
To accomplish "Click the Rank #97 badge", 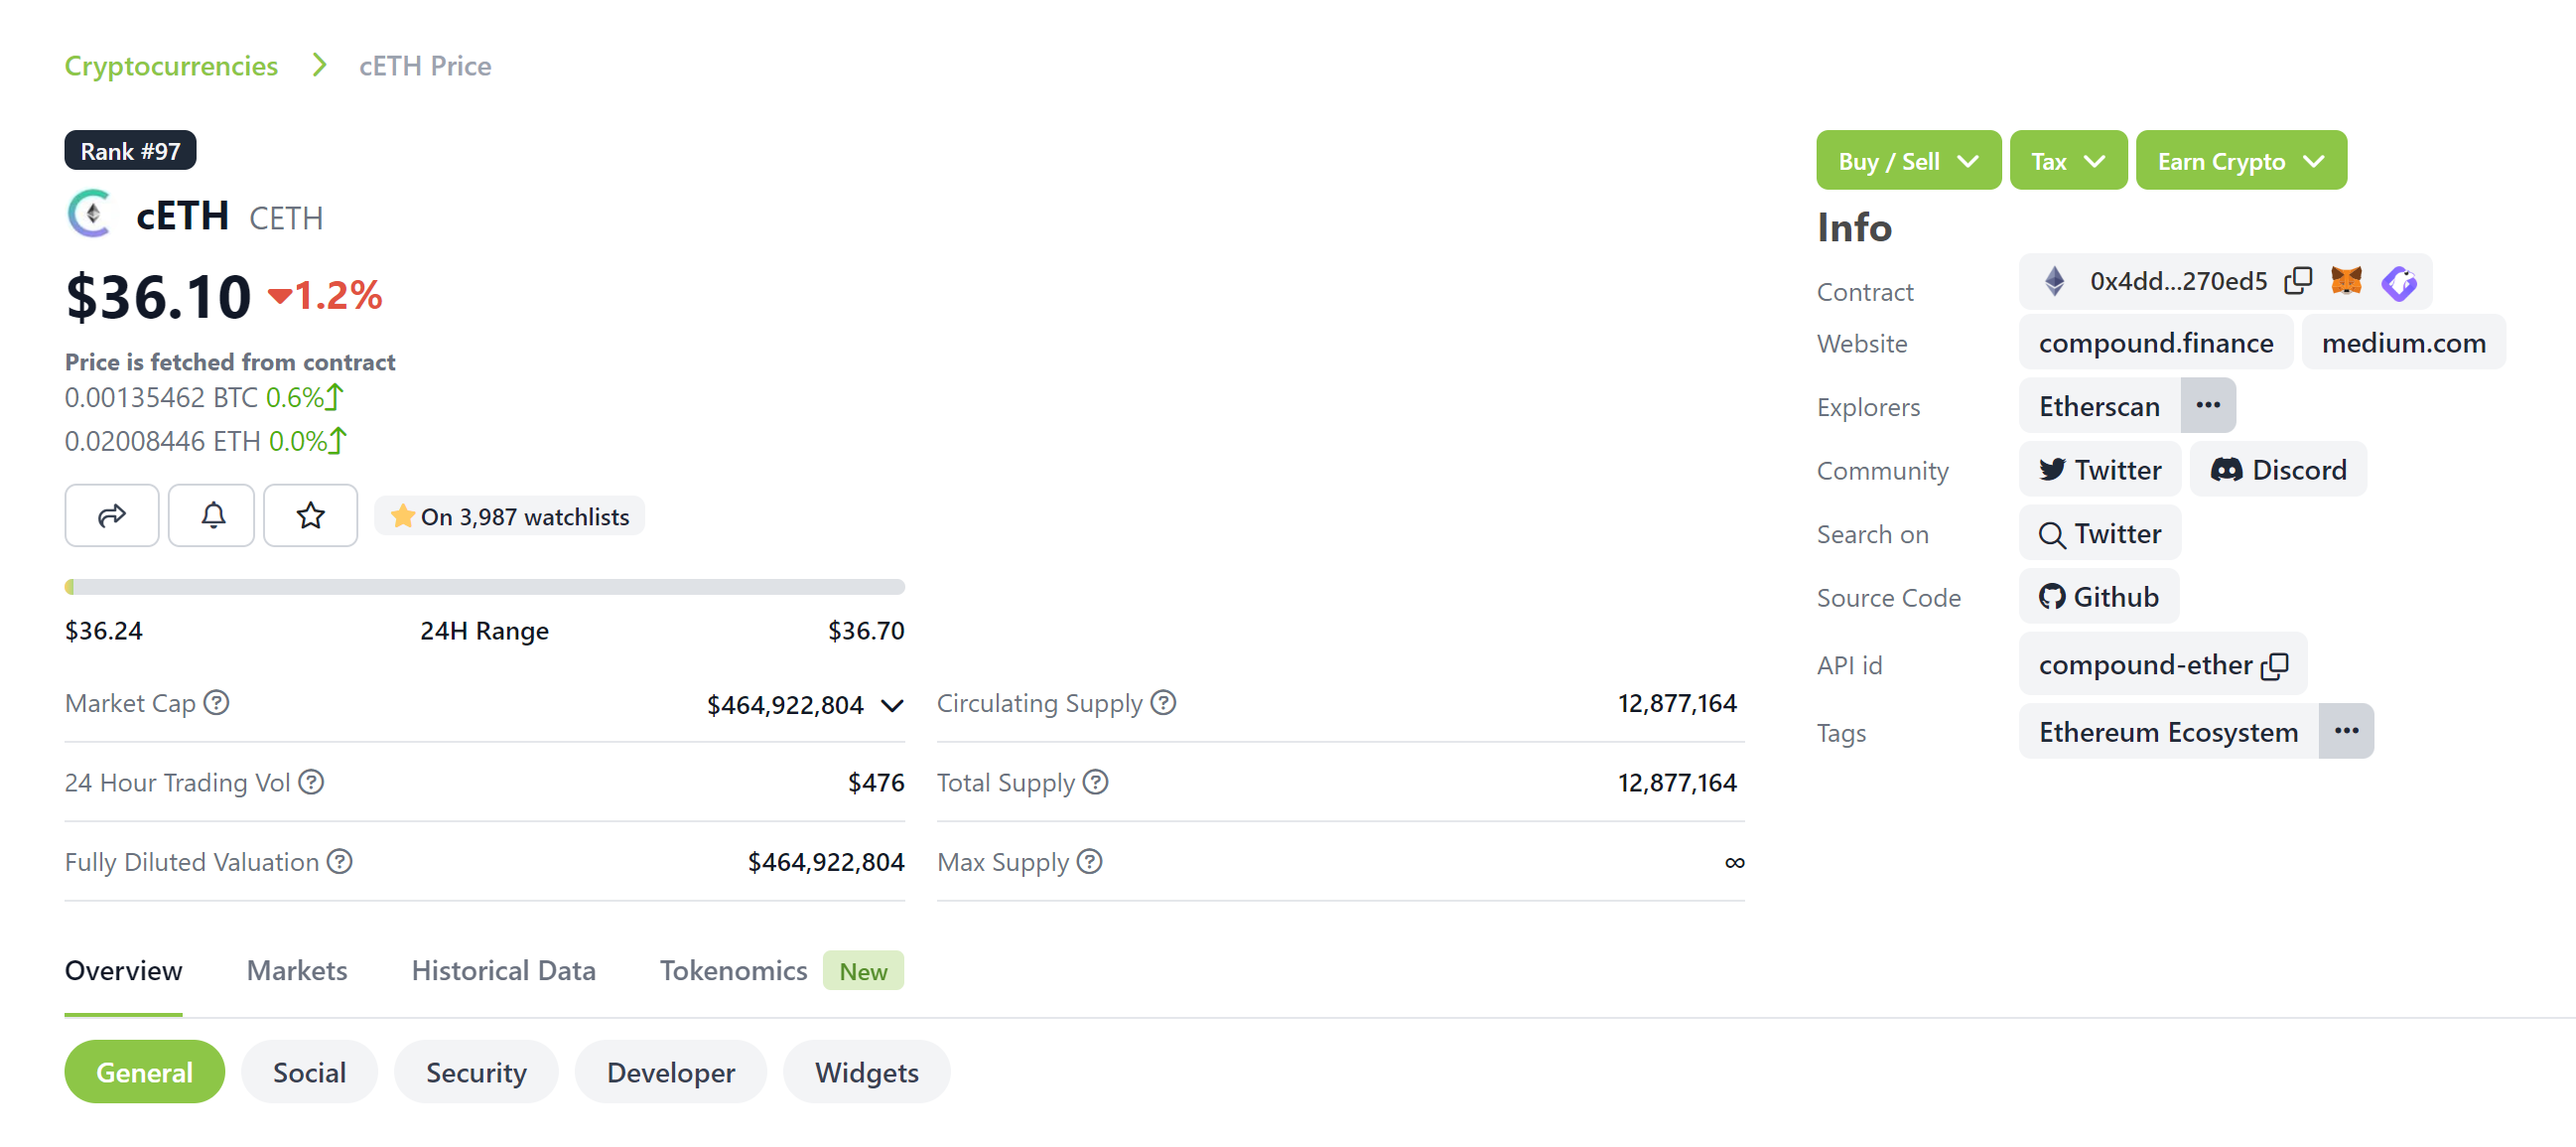I will (x=130, y=151).
